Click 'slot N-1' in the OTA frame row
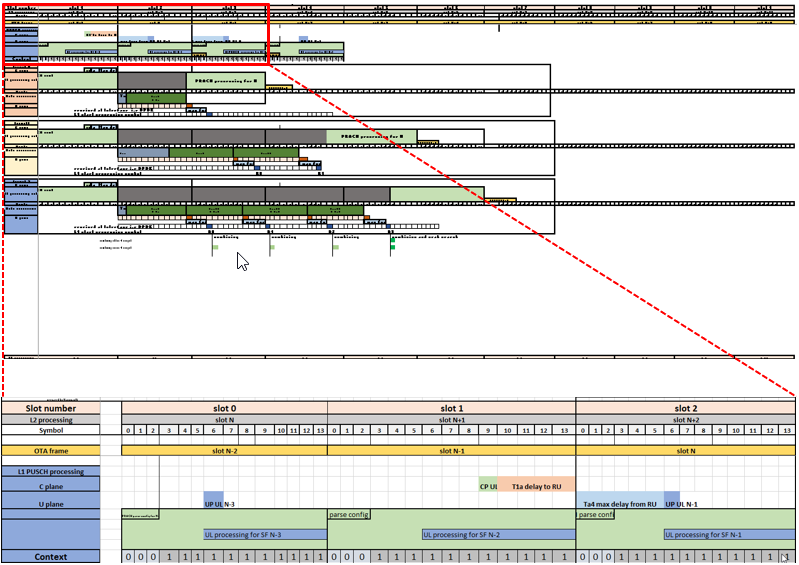The width and height of the screenshot is (799, 565). coord(451,451)
